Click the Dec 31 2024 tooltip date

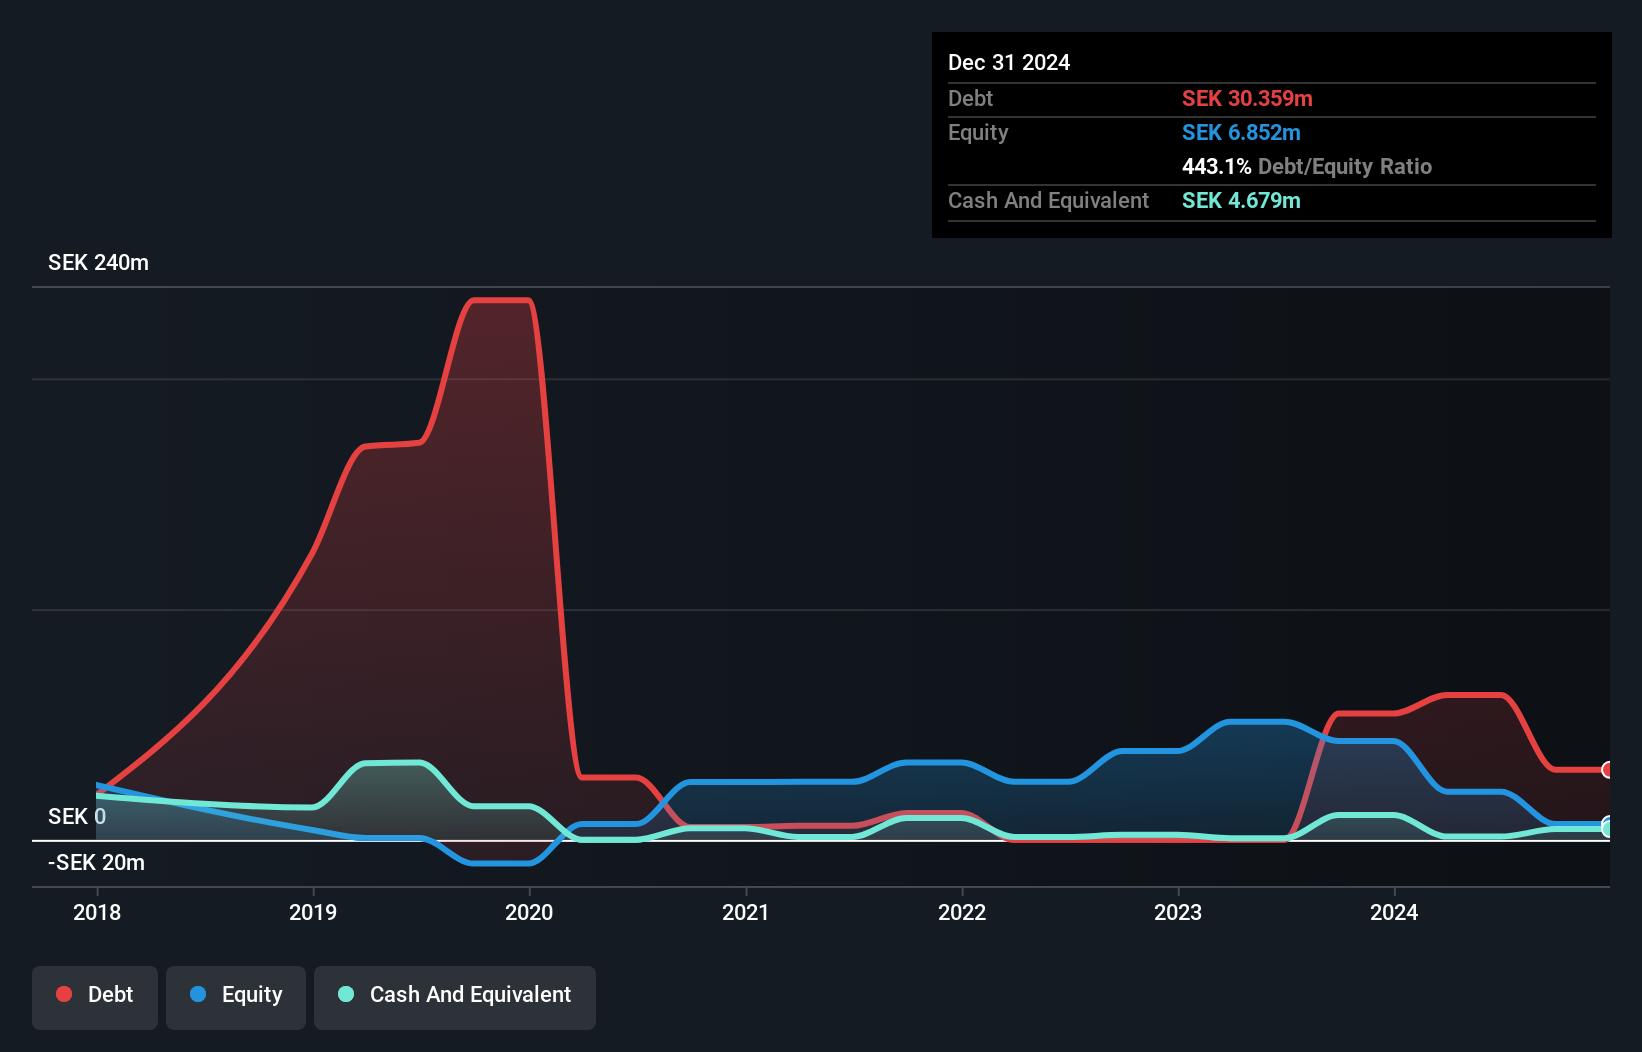(x=1009, y=62)
